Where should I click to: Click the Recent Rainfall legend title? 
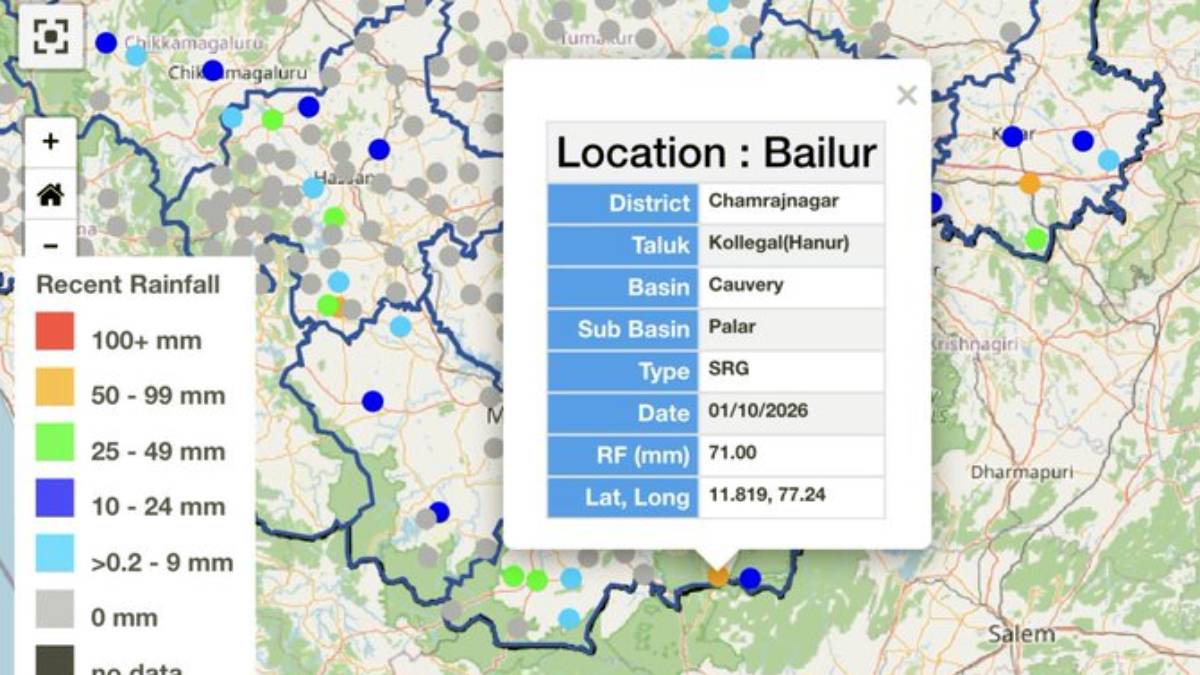tap(128, 285)
